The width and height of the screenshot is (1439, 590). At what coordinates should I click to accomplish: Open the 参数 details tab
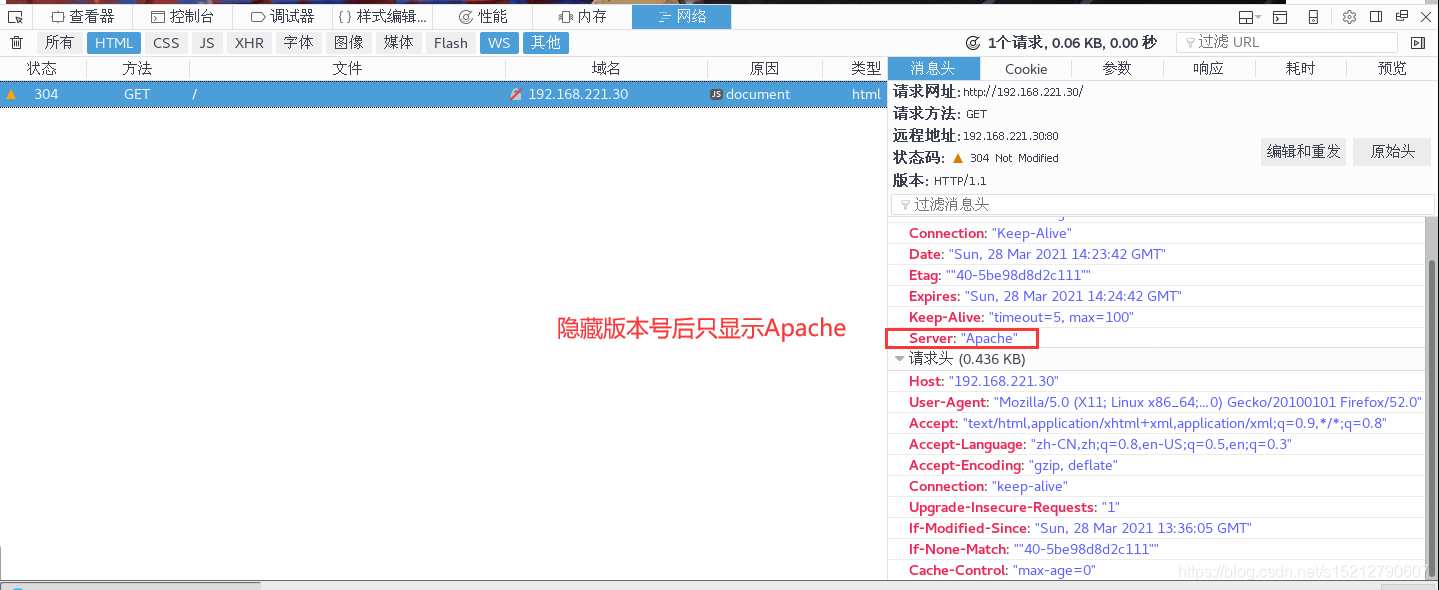pos(1117,68)
